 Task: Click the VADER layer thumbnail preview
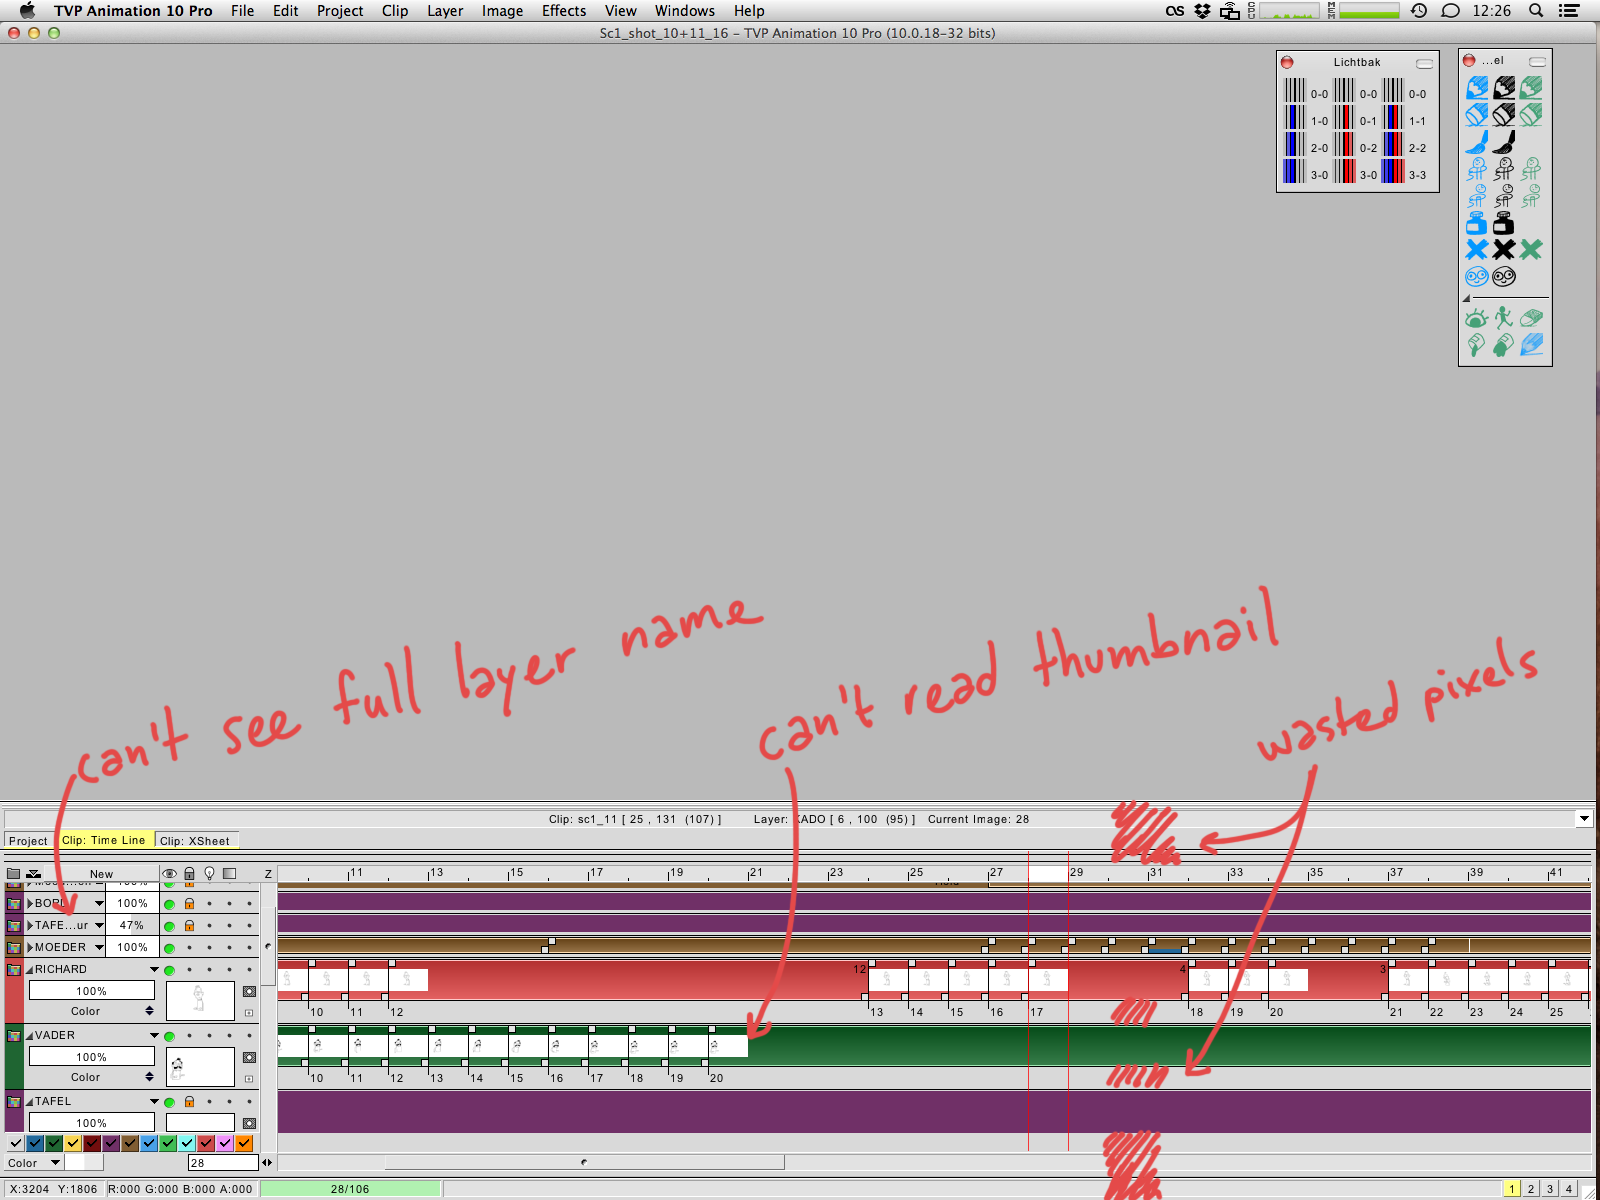click(200, 1067)
